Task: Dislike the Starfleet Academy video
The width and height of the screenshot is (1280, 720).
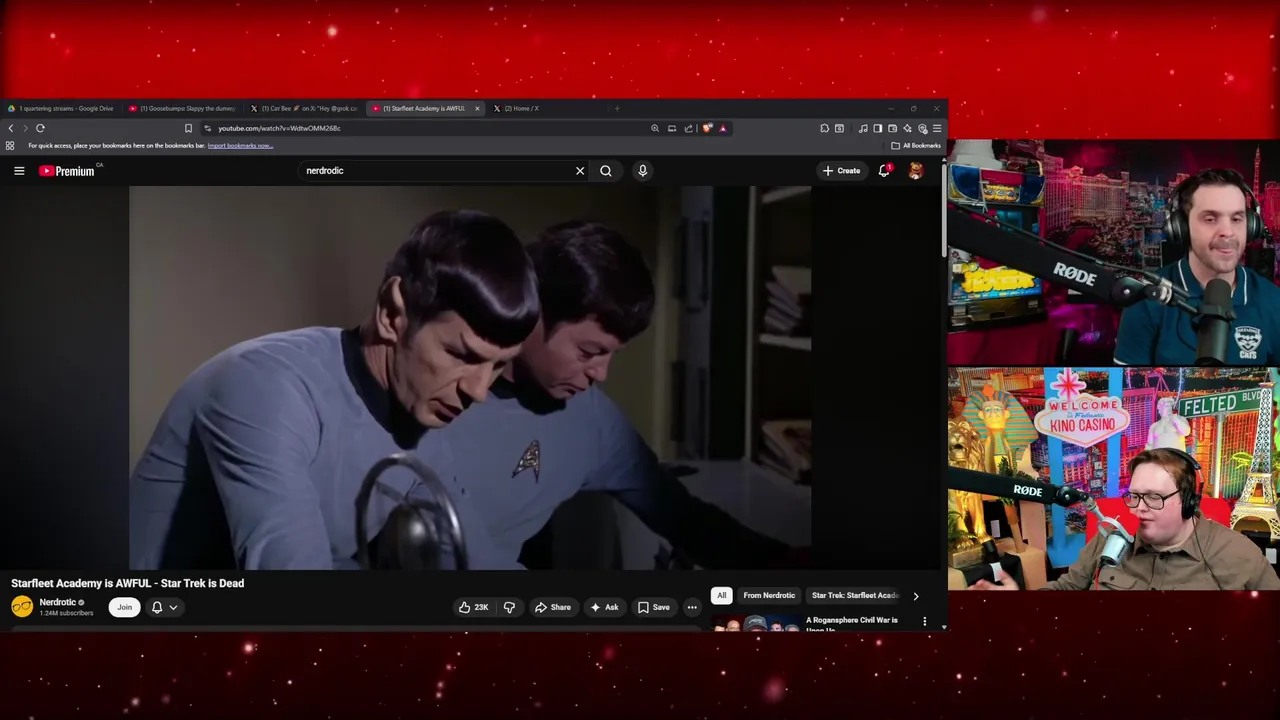Action: 509,607
